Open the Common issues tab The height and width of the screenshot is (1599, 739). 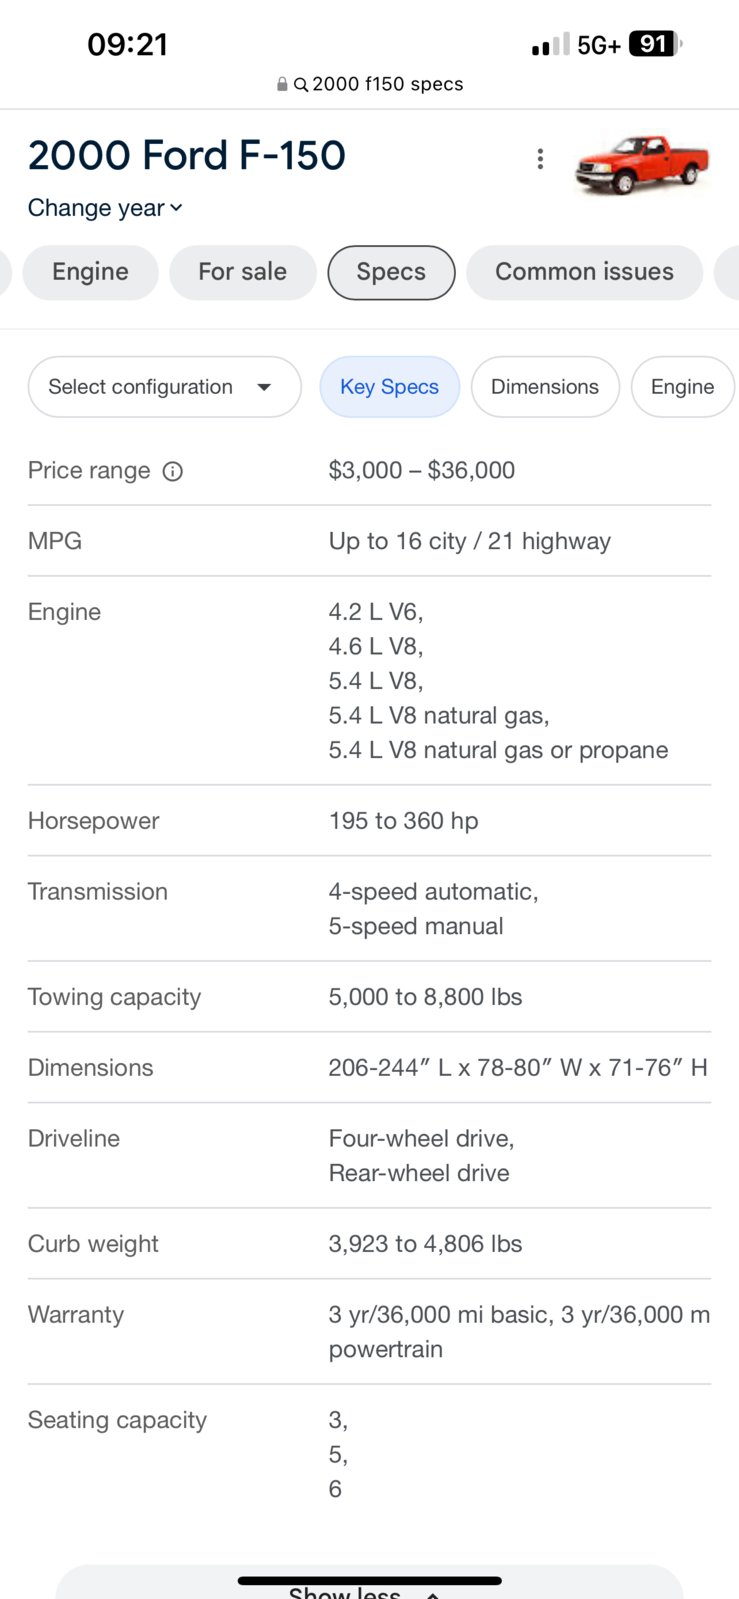[x=584, y=272]
